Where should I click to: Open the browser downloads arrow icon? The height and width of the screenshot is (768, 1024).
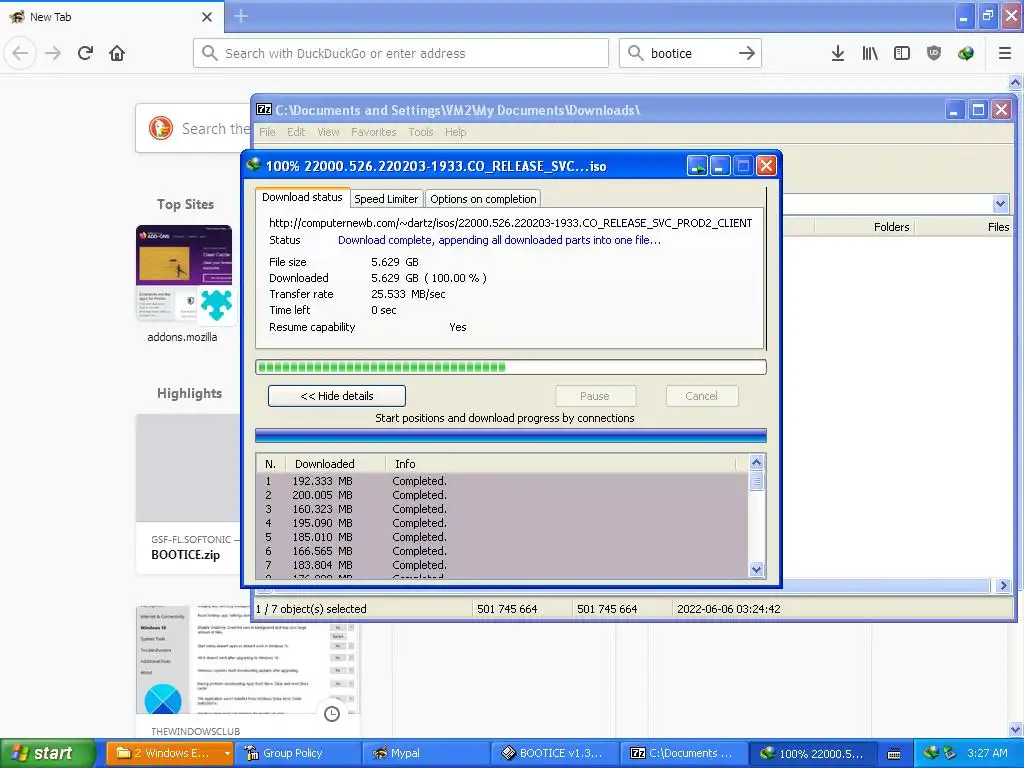click(838, 54)
